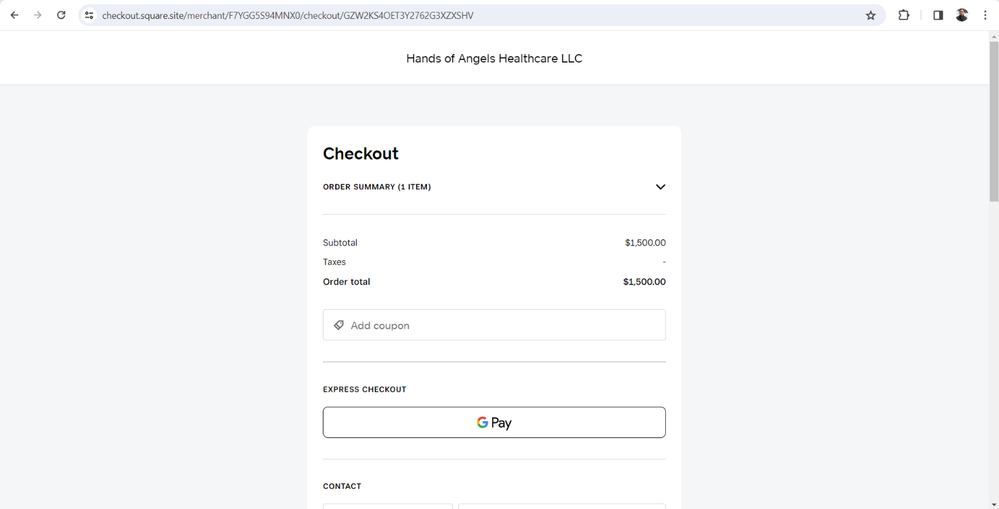This screenshot has height=509, width=999.
Task: Bookmark this page with the star icon
Action: 870,15
